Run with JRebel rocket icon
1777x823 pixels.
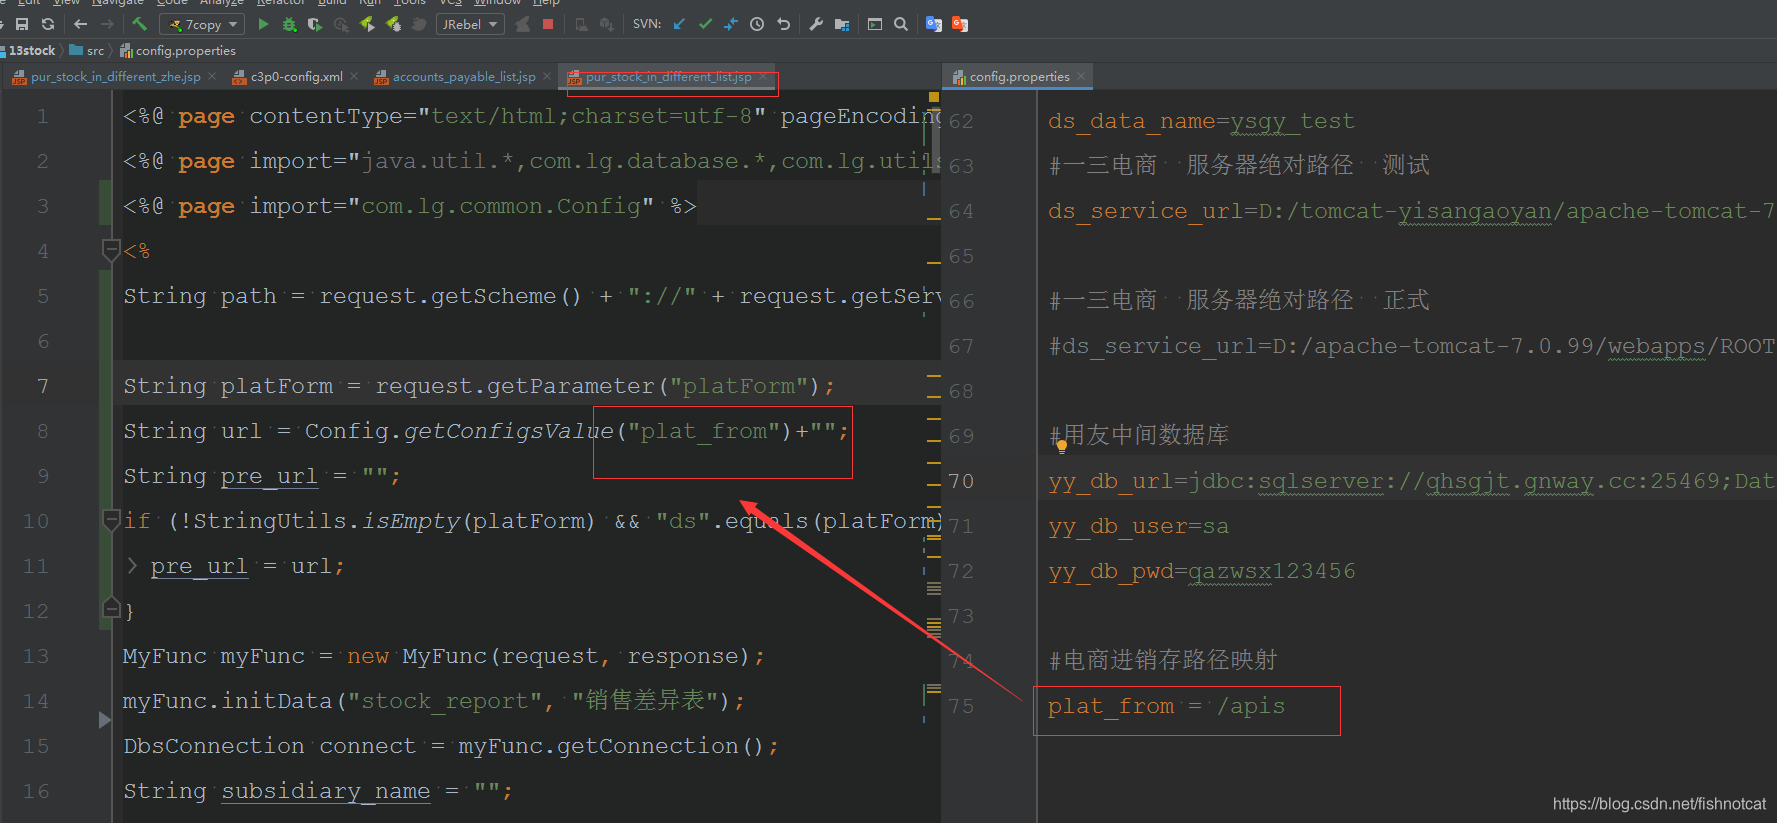pyautogui.click(x=367, y=24)
